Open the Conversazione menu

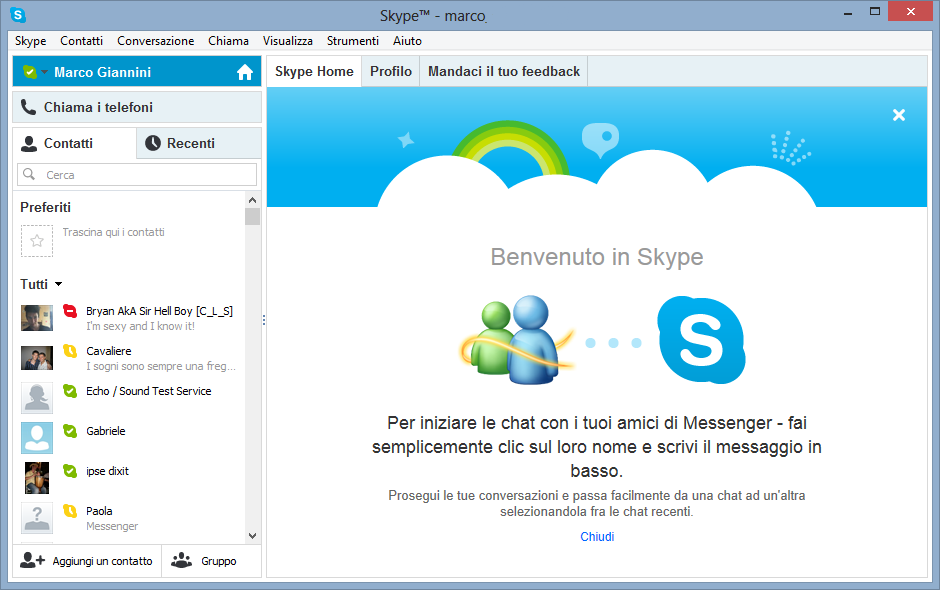pos(155,41)
